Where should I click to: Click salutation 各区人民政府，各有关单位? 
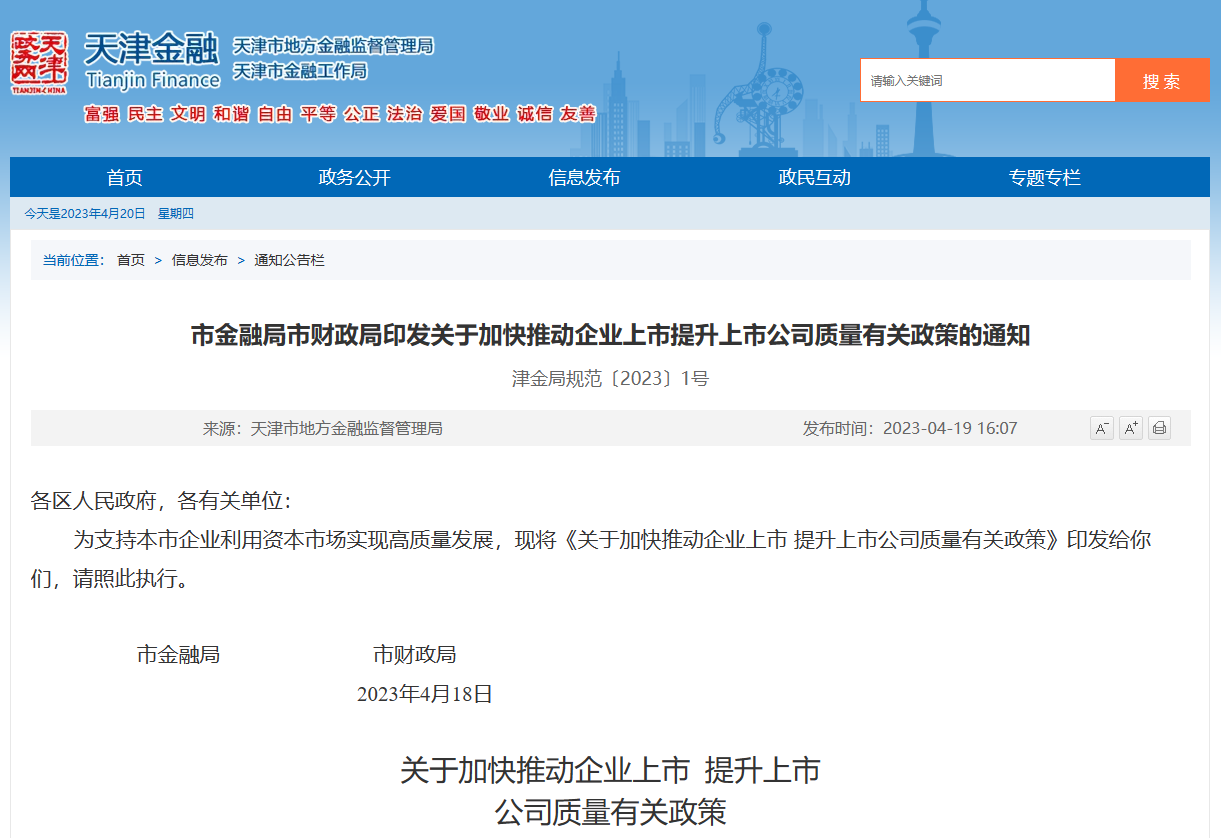point(161,500)
